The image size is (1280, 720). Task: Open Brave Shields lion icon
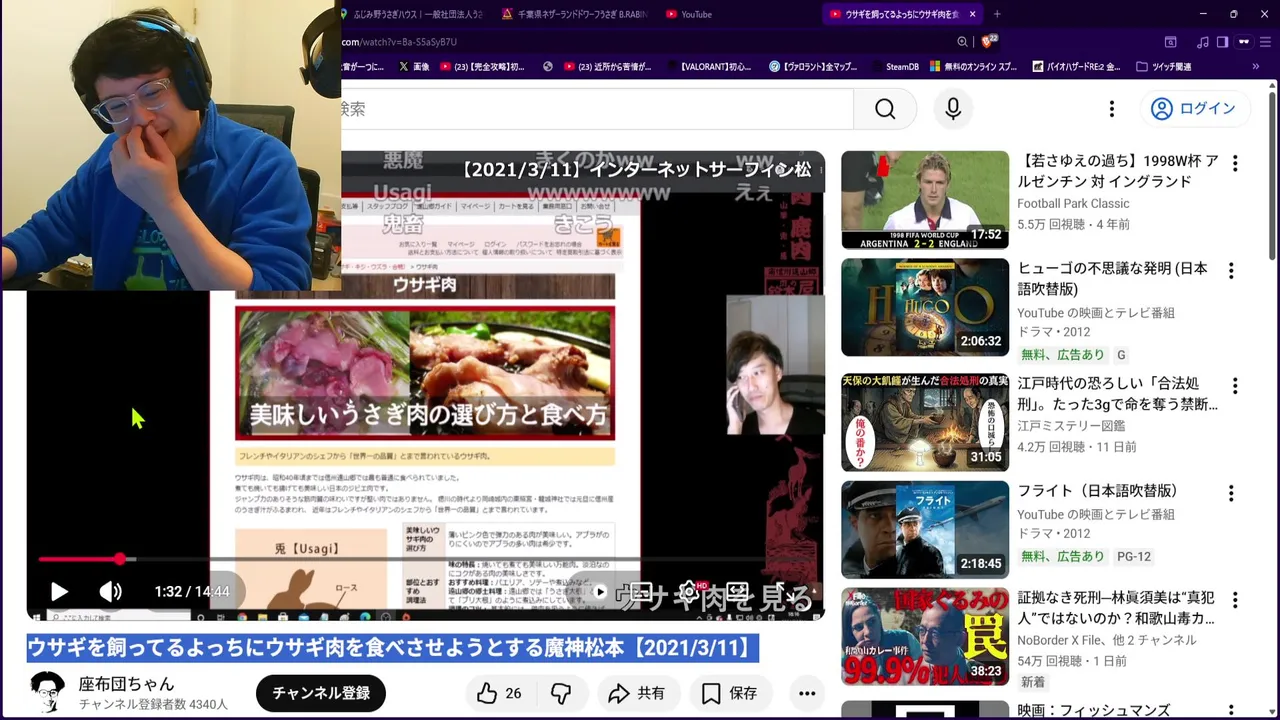(x=988, y=42)
